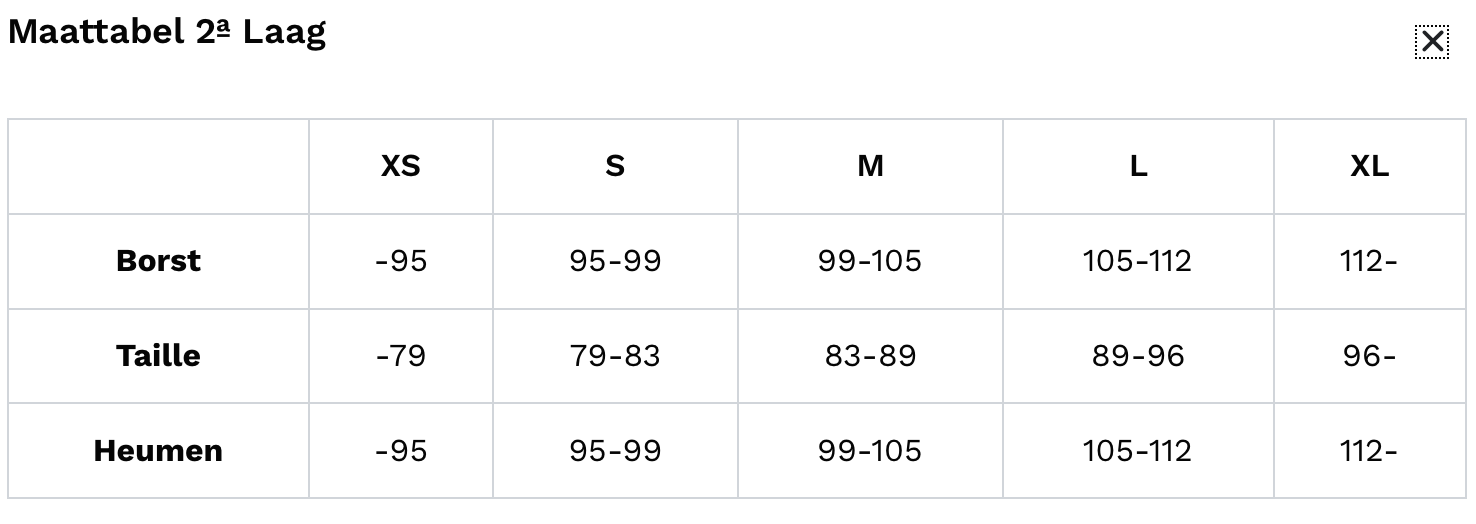This screenshot has height=524, width=1476.
Task: Click the M size column header
Action: pyautogui.click(x=870, y=166)
